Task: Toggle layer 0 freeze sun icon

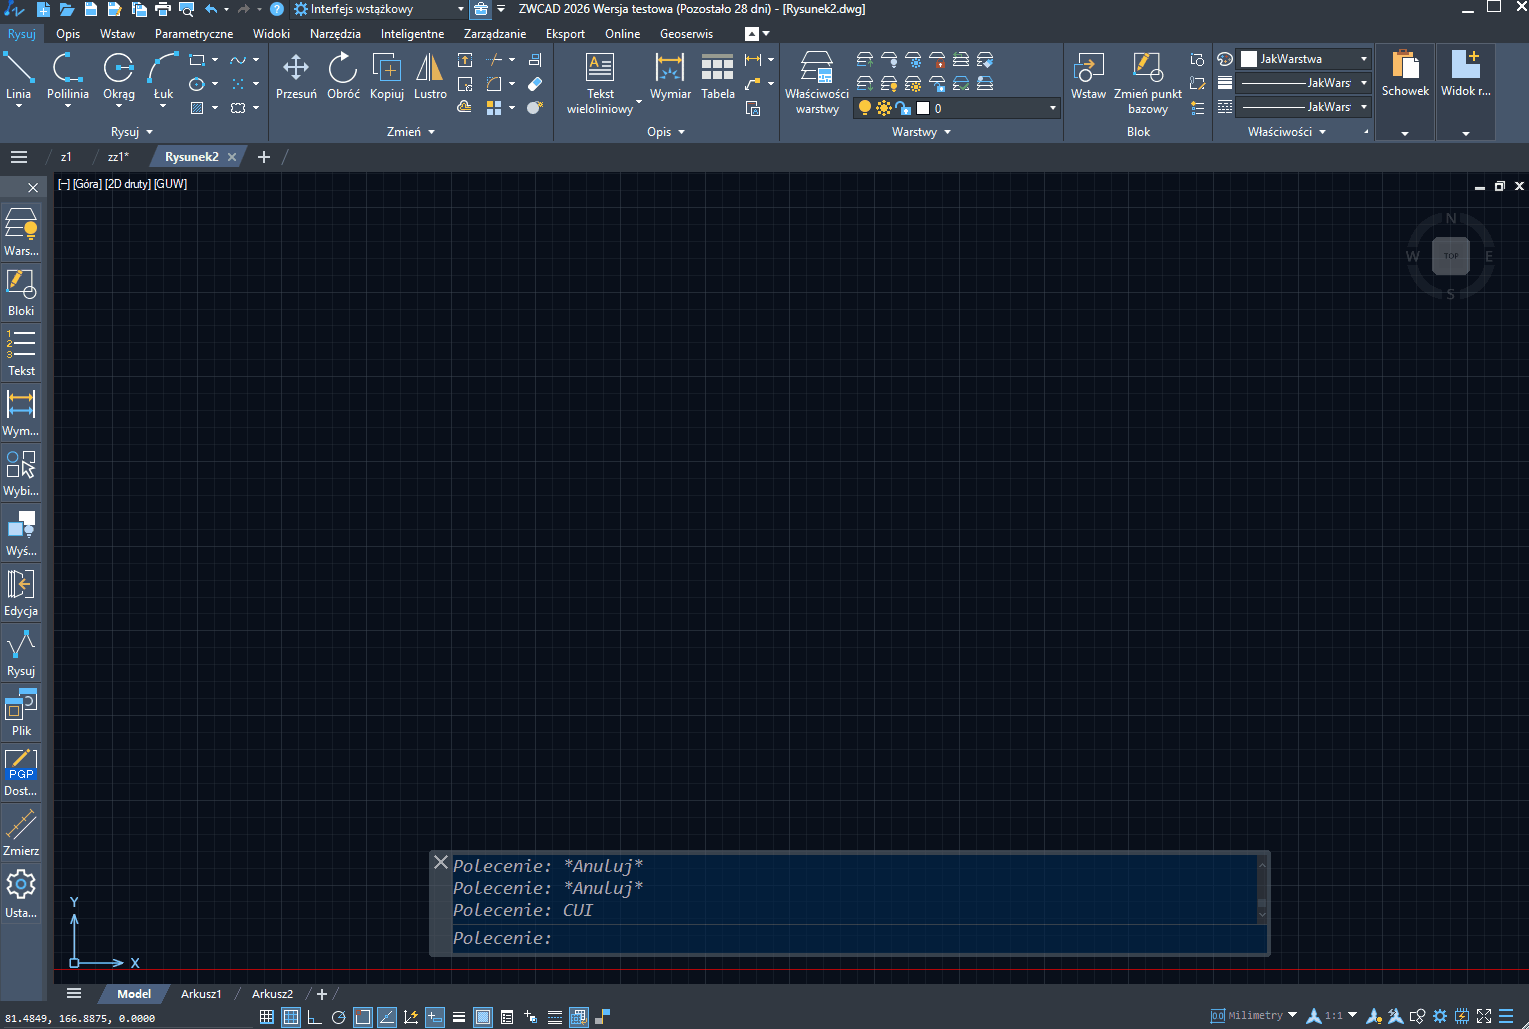Action: pos(884,108)
